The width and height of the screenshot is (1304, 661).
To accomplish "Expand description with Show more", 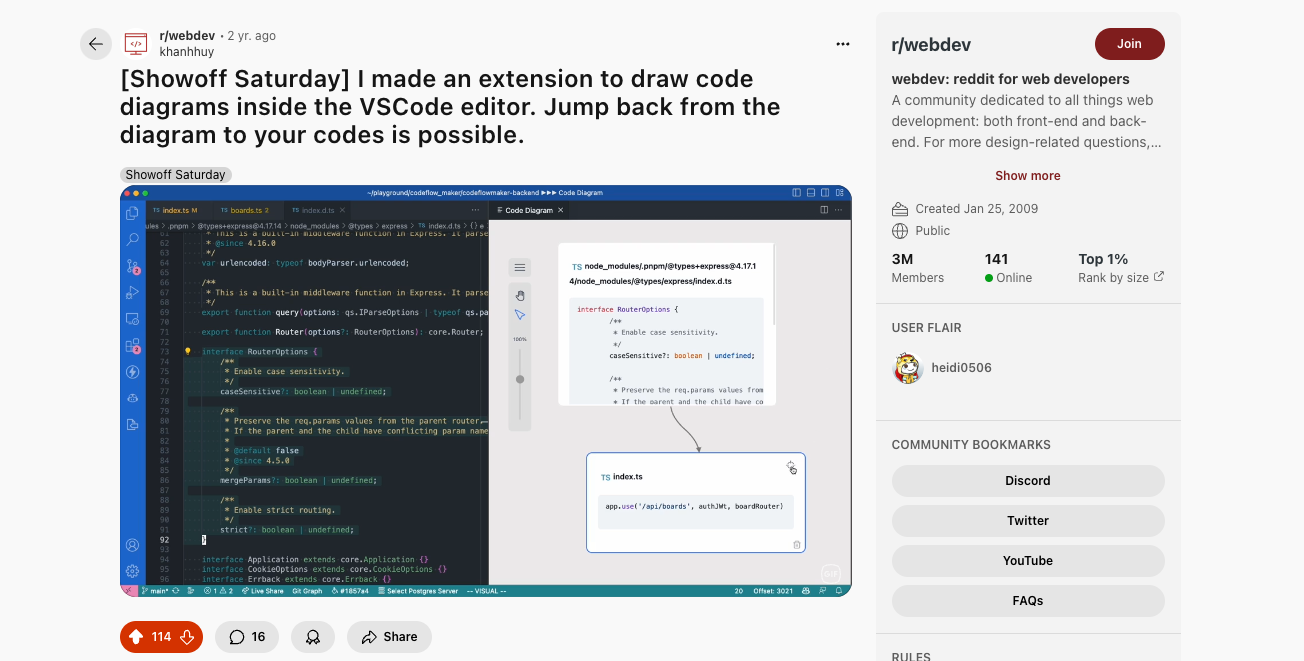I will pyautogui.click(x=1028, y=175).
